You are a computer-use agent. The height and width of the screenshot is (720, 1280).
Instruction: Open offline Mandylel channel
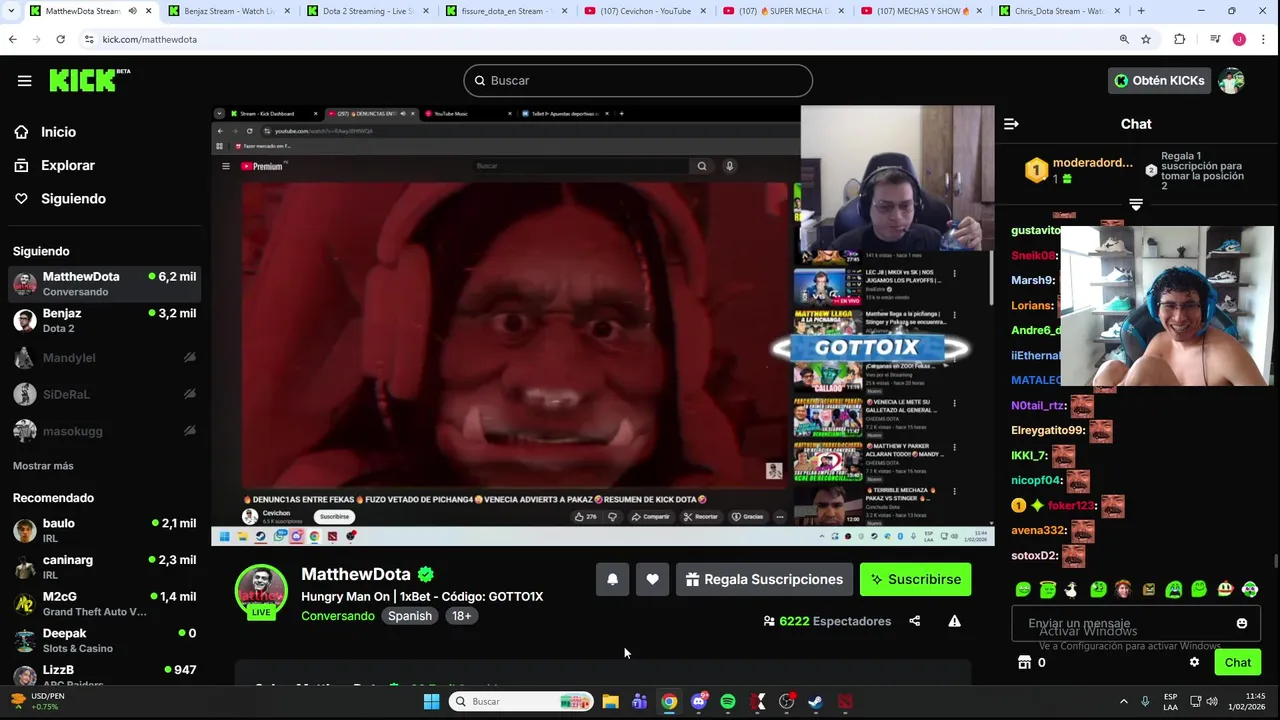105,357
